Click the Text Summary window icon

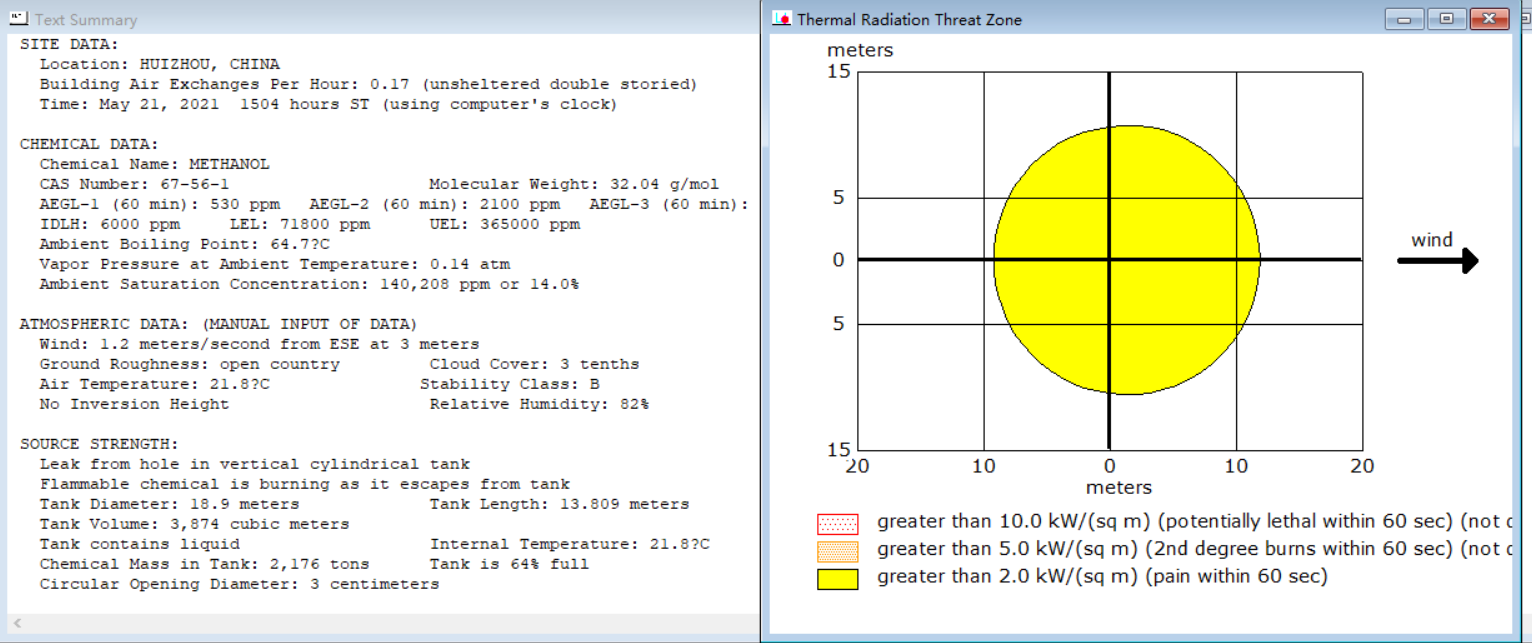coord(19,19)
